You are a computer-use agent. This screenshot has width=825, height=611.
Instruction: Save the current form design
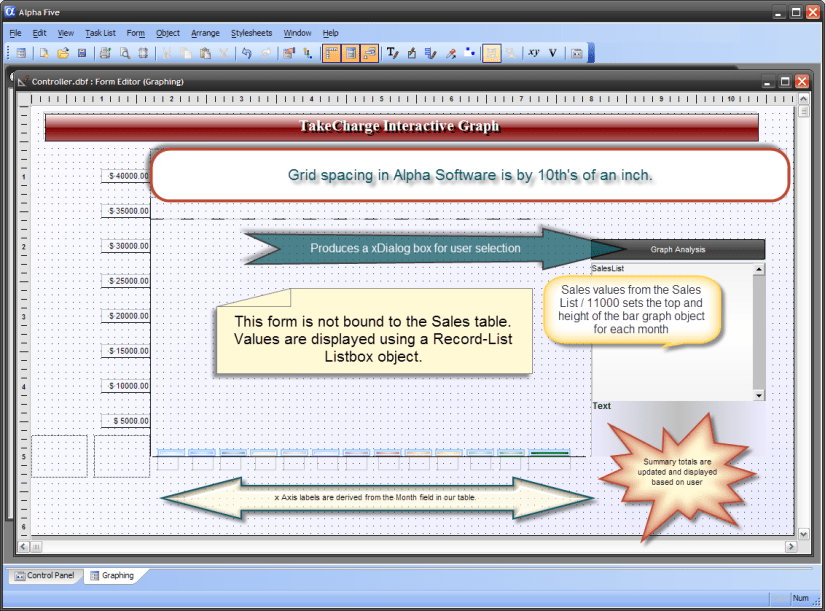click(82, 53)
